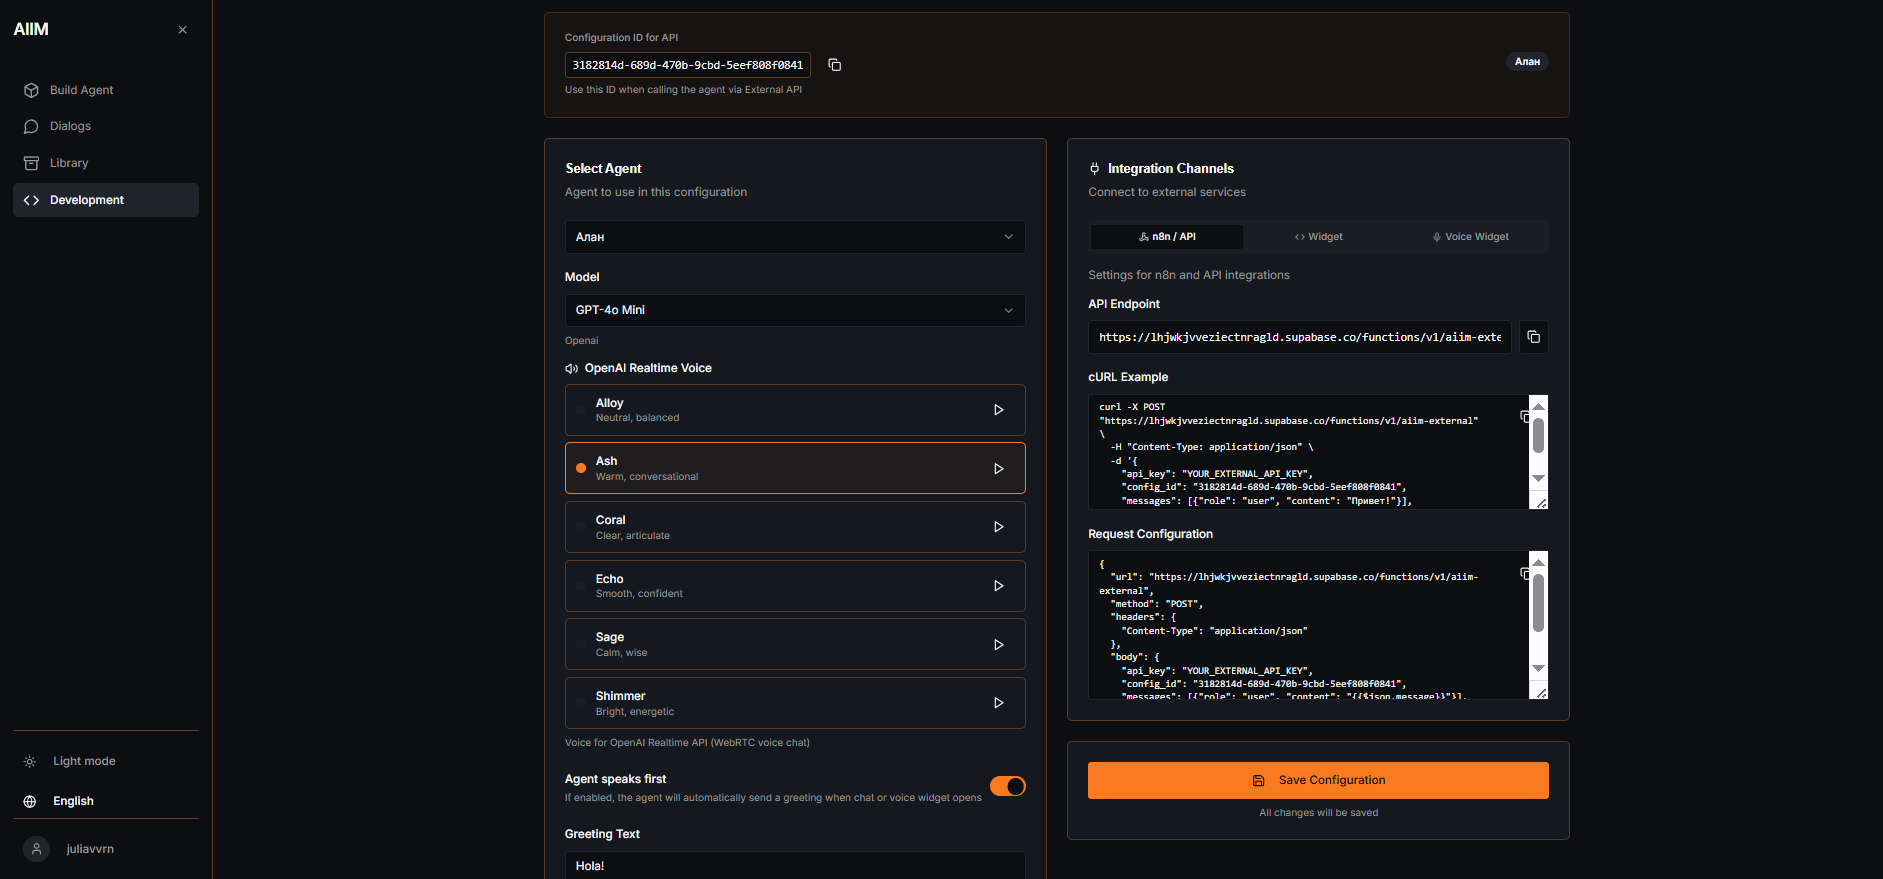Click the OpenAI Realtime Voice speaker icon
Screen dimensions: 1883x879
pyautogui.click(x=572, y=369)
